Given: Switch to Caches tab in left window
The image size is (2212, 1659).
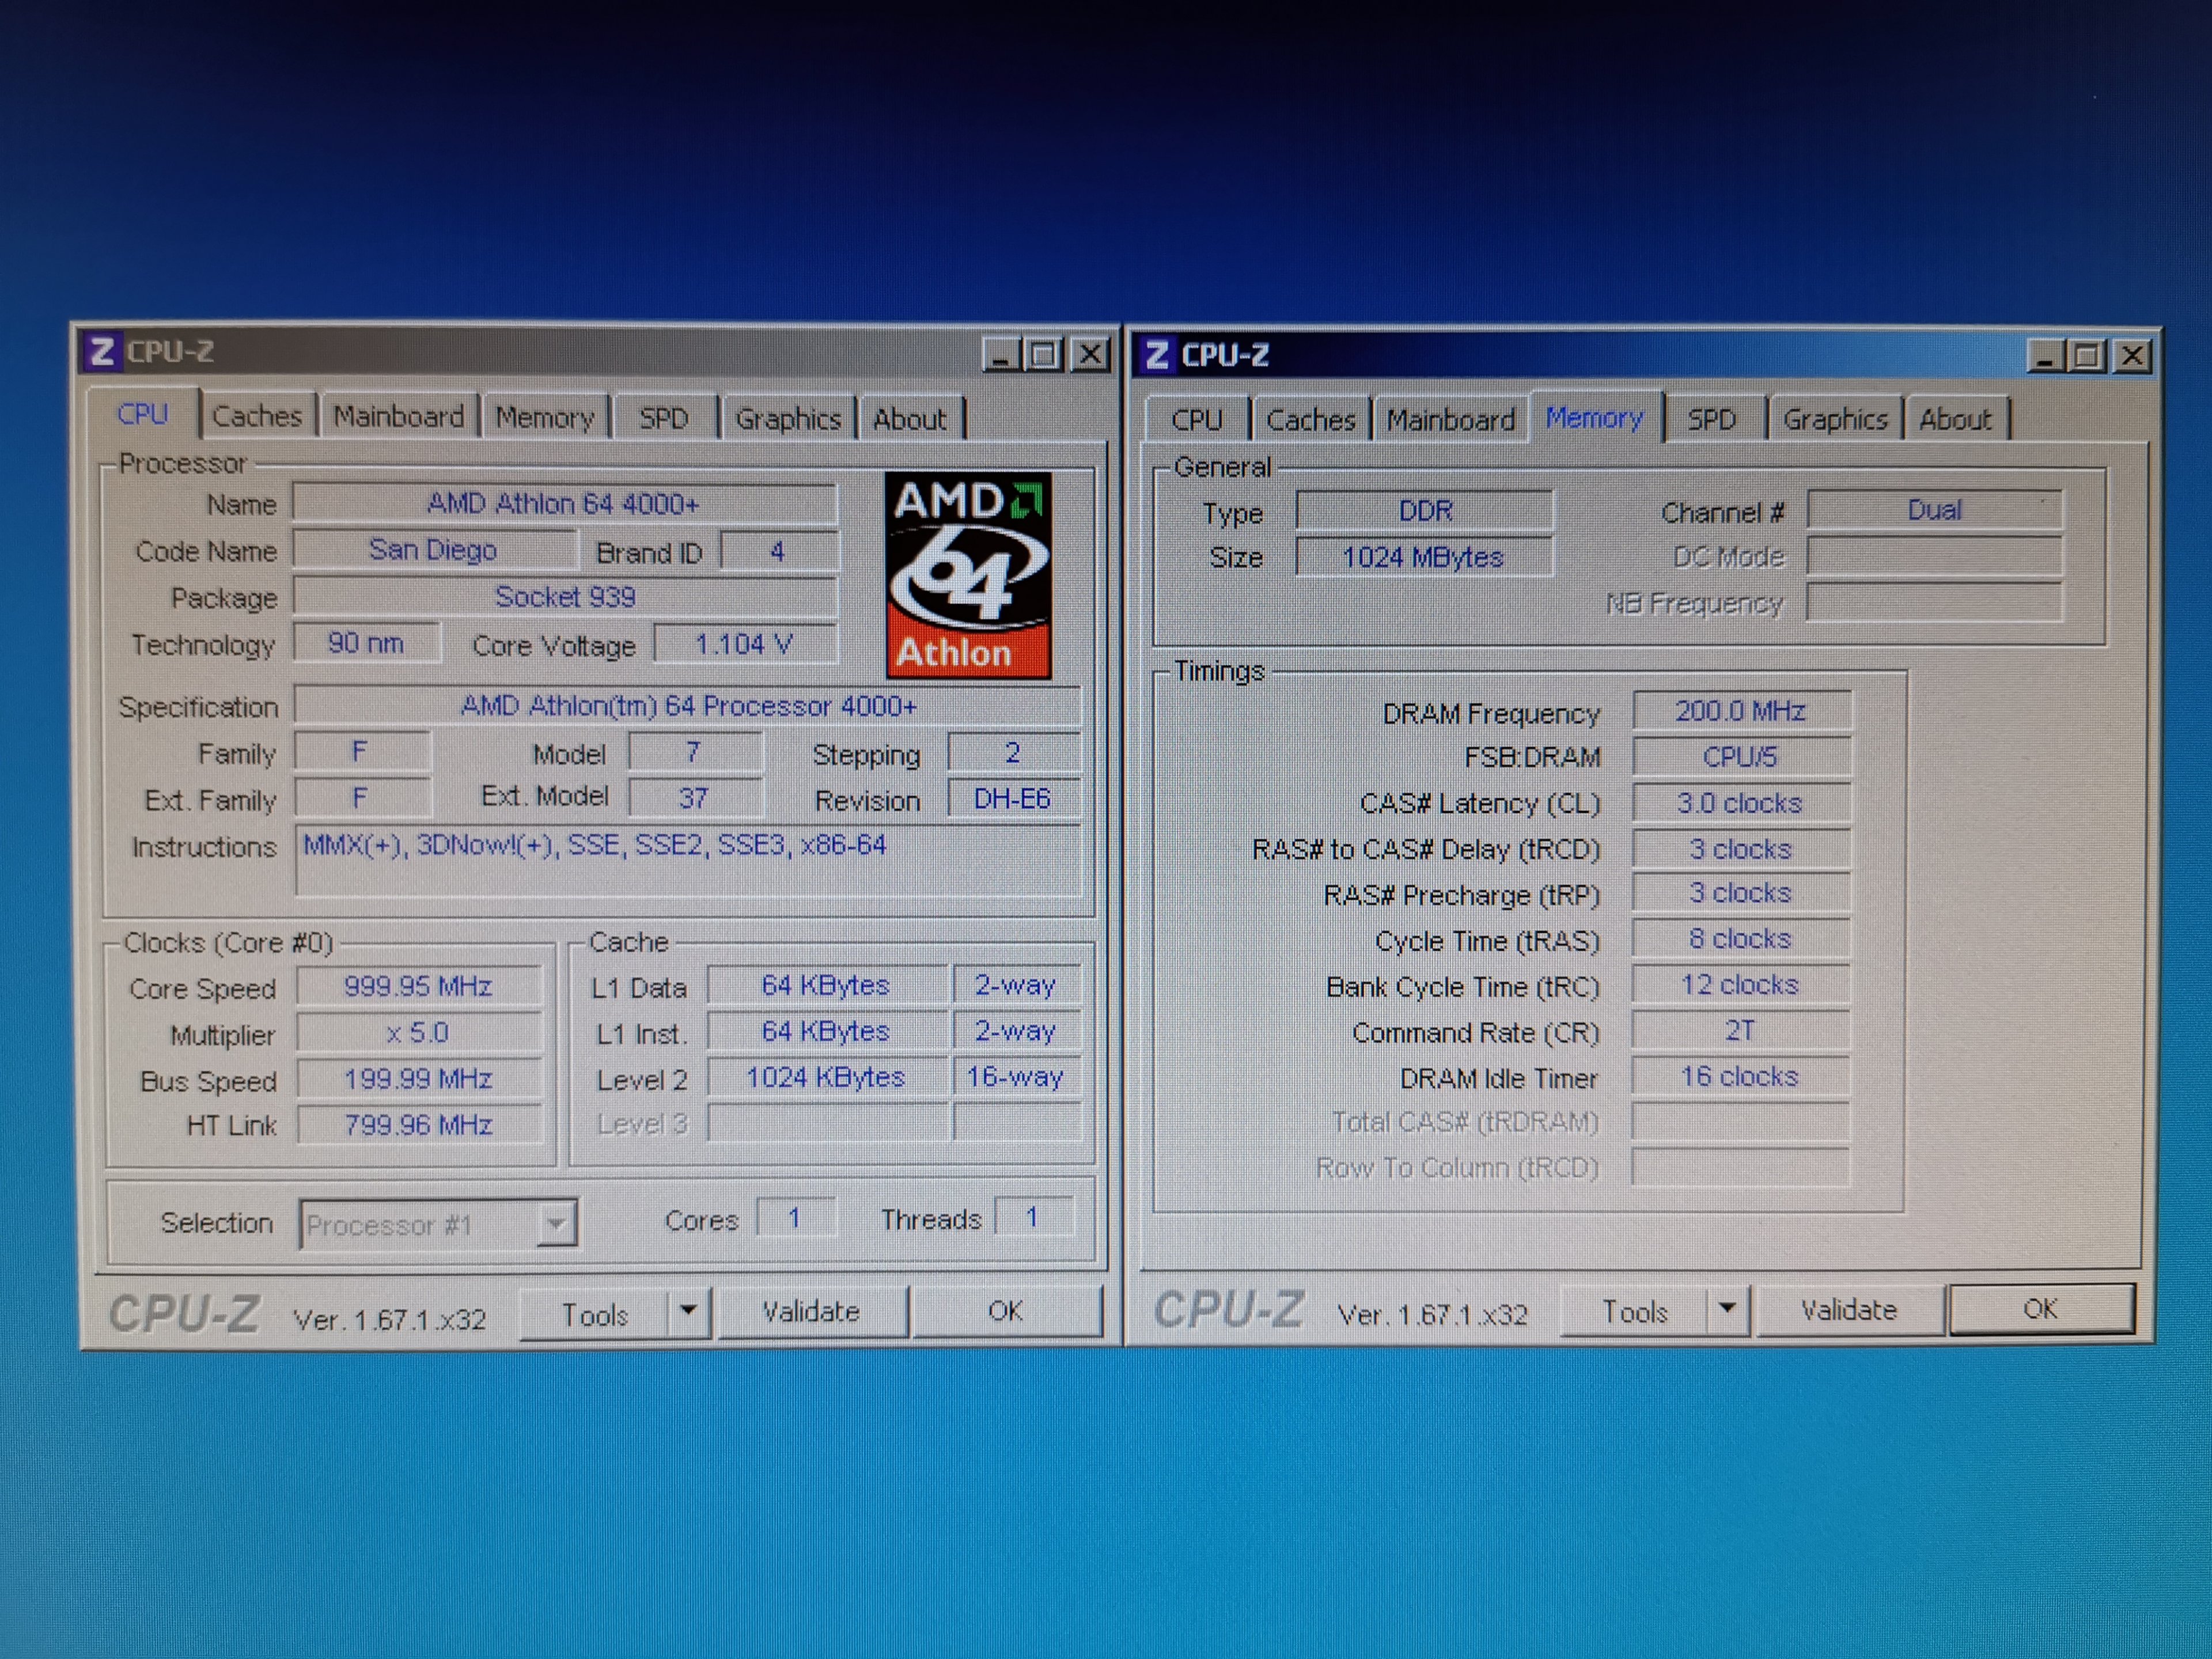Looking at the screenshot, I should pyautogui.click(x=257, y=417).
